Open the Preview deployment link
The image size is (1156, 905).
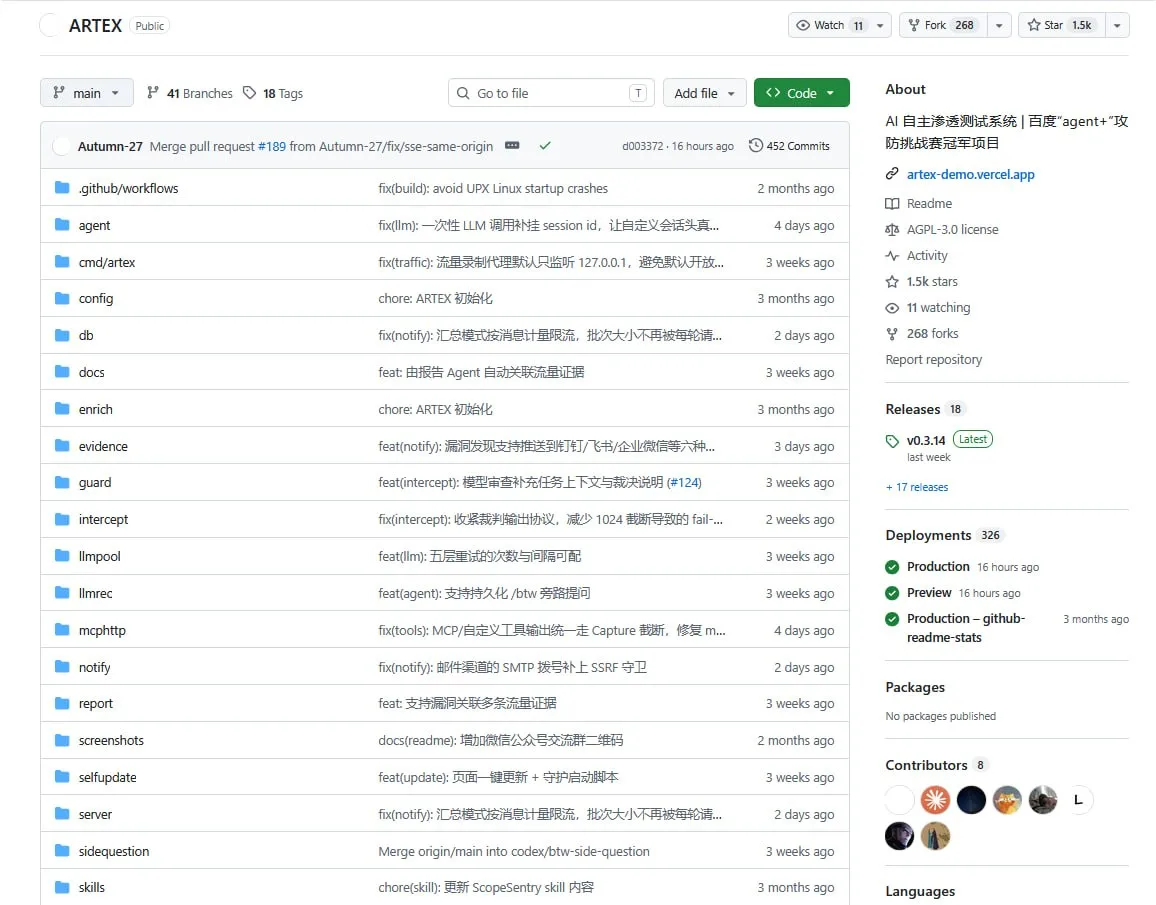pyautogui.click(x=929, y=593)
